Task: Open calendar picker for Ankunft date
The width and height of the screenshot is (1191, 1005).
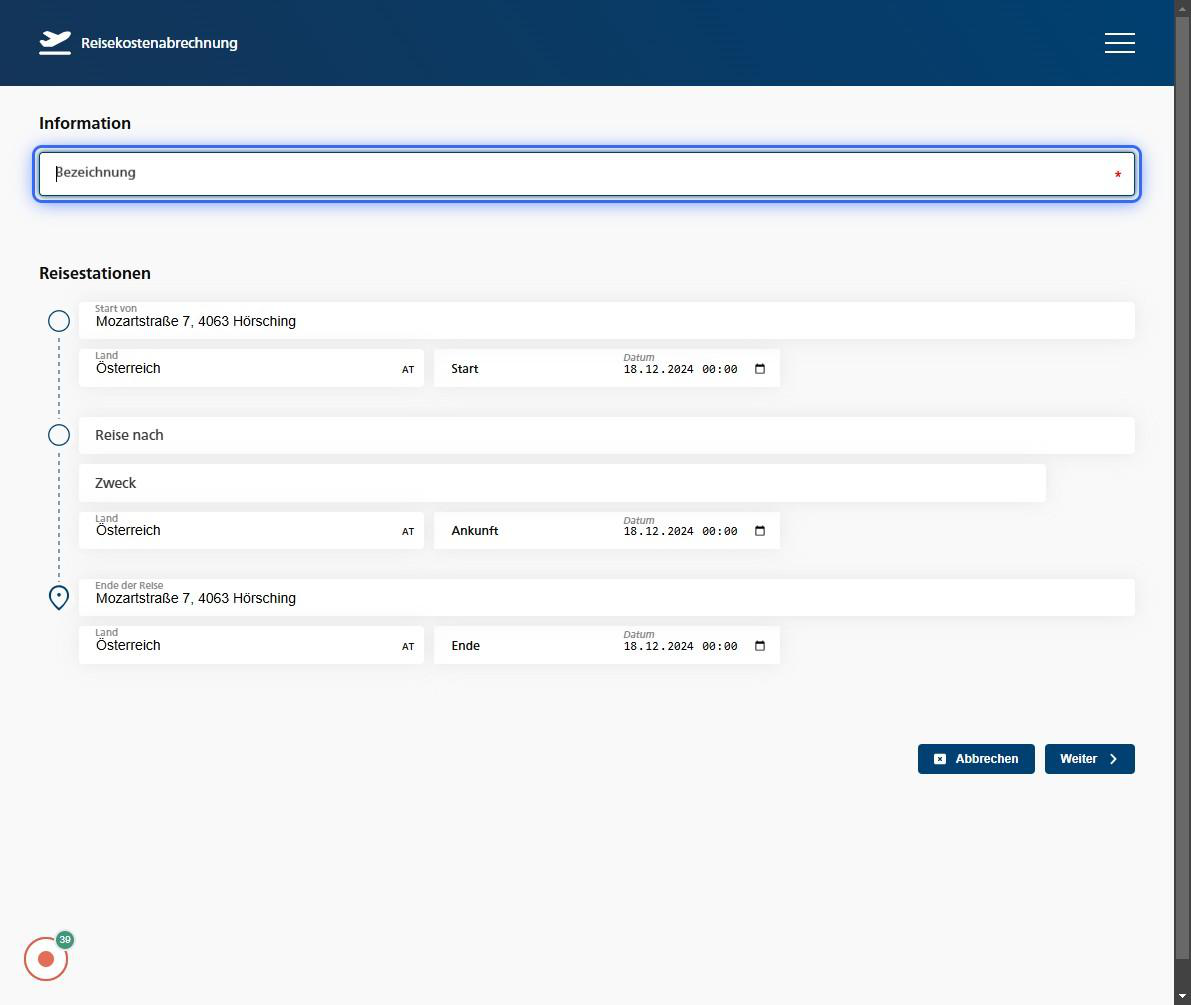Action: 760,531
